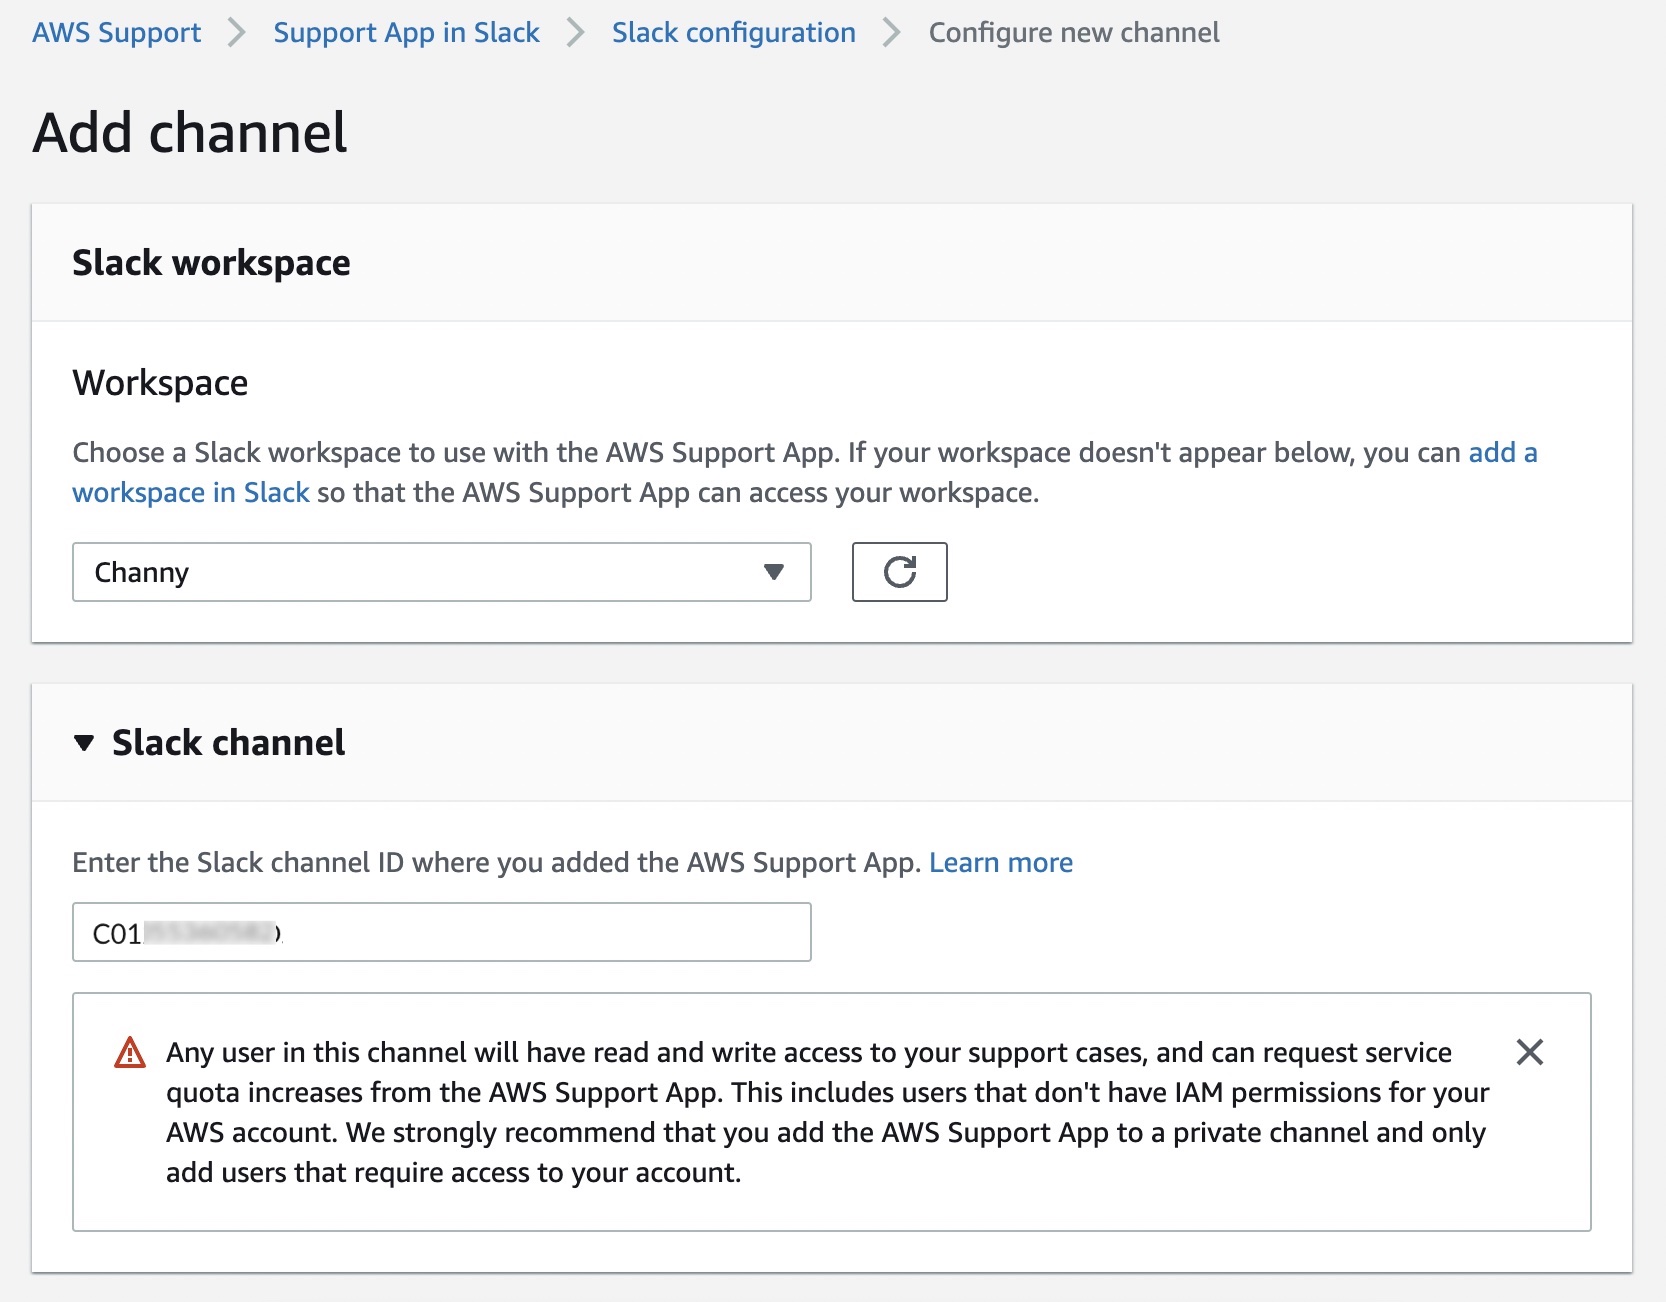Click the X to dismiss the access warning
1666x1302 pixels.
[x=1530, y=1052]
